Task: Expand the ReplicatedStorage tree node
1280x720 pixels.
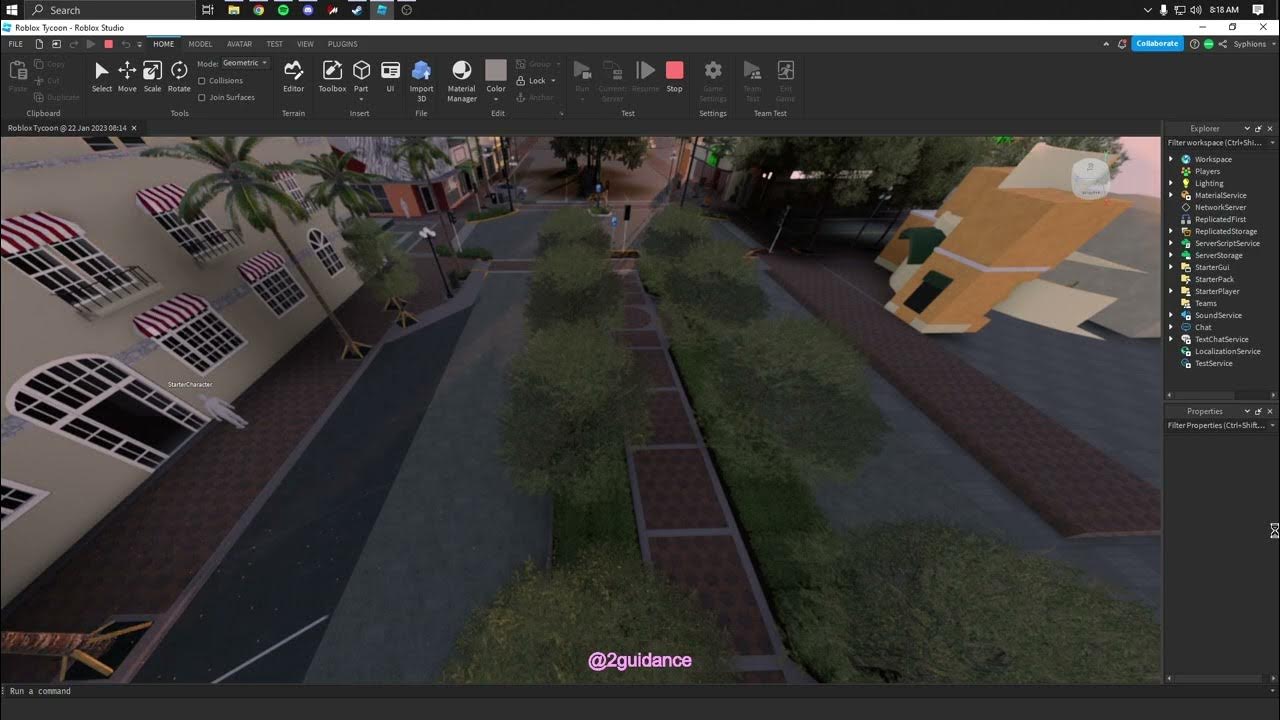Action: [x=1172, y=231]
